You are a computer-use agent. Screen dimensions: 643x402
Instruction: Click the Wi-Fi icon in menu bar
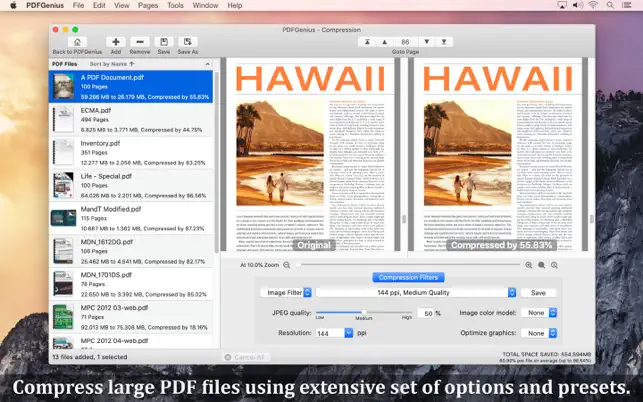click(593, 5)
